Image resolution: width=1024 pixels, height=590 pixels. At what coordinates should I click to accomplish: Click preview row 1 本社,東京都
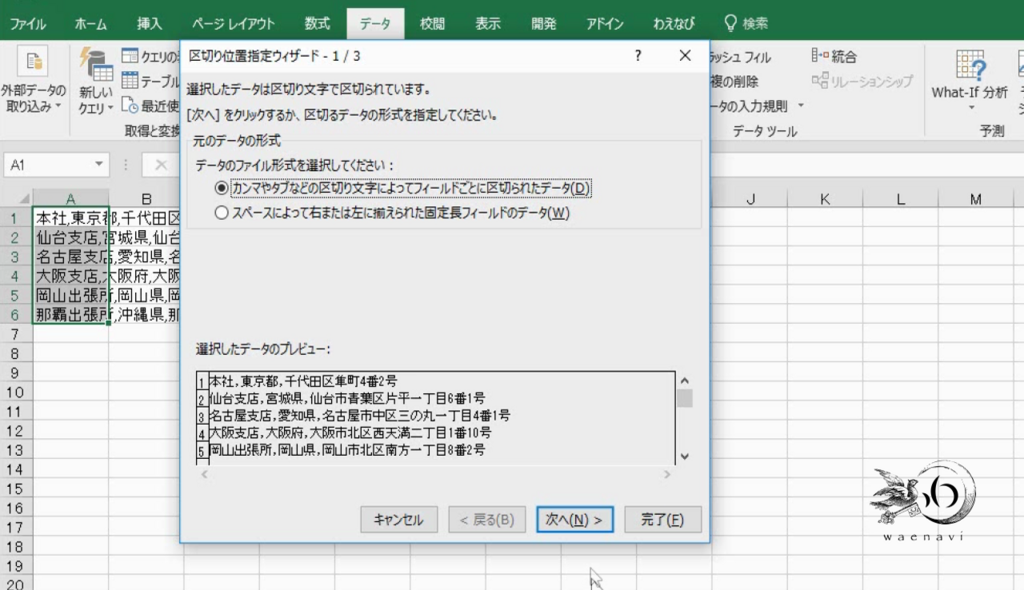pyautogui.click(x=303, y=381)
